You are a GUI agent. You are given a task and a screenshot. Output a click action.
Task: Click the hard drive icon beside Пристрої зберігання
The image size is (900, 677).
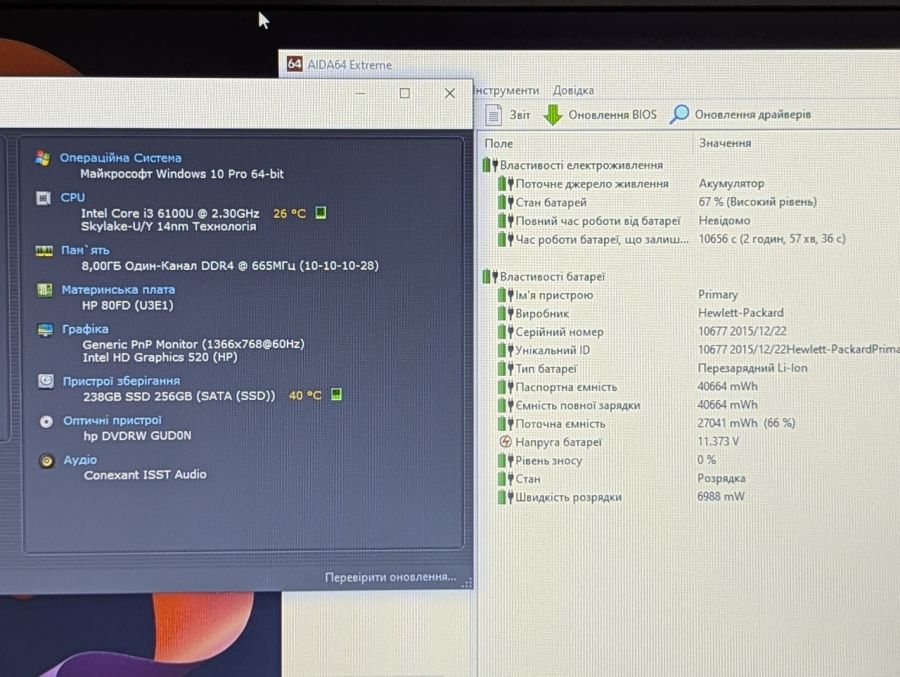coord(46,381)
